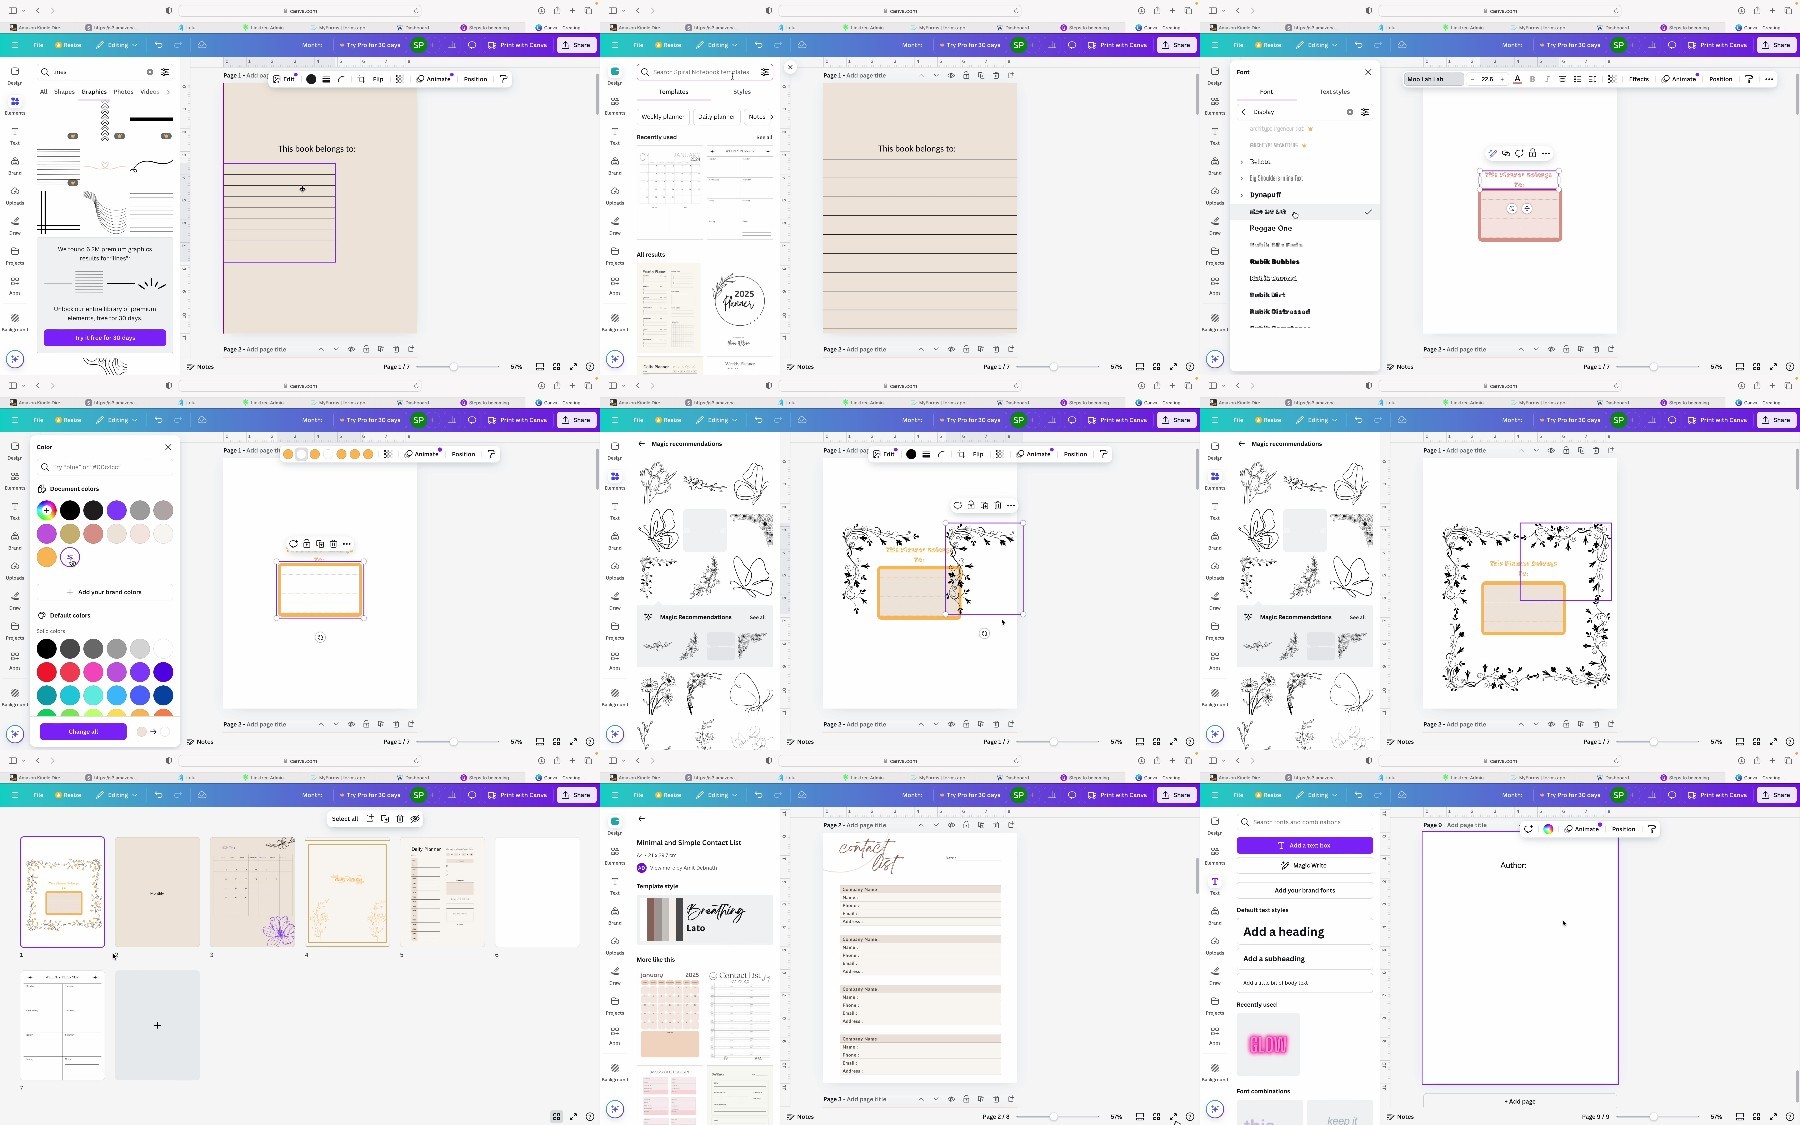The image size is (1800, 1125).
Task: Close the Font panel
Action: coord(1368,72)
